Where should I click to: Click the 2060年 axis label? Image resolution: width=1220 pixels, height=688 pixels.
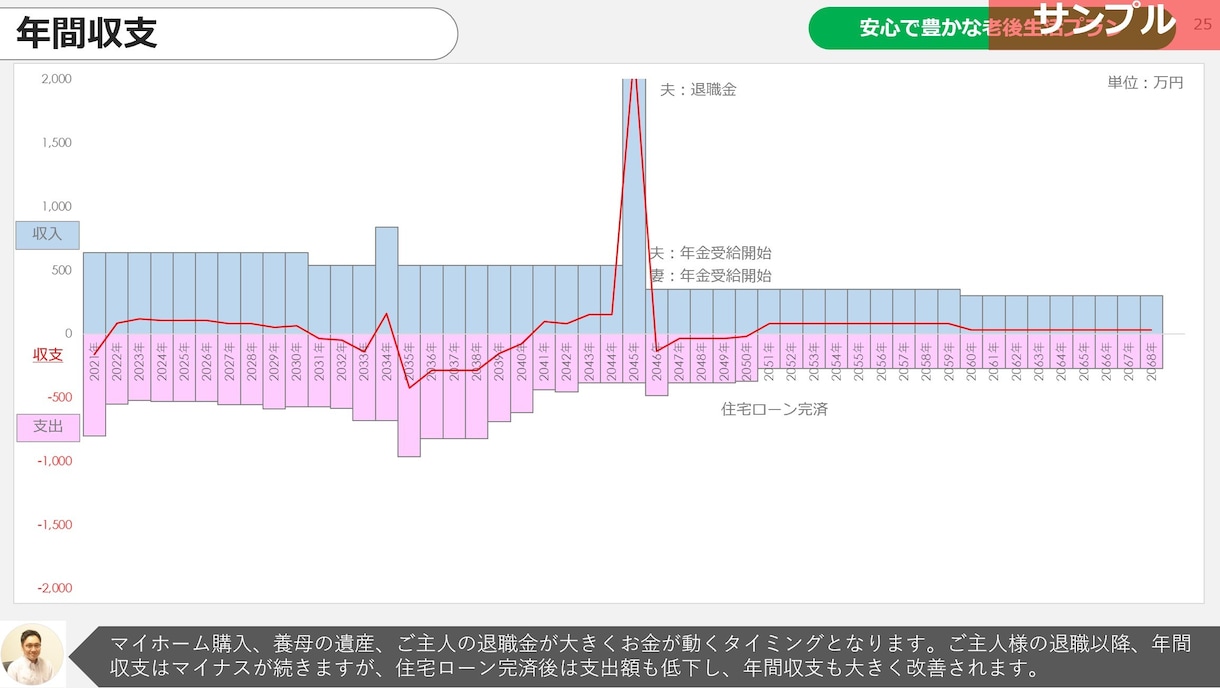click(971, 362)
